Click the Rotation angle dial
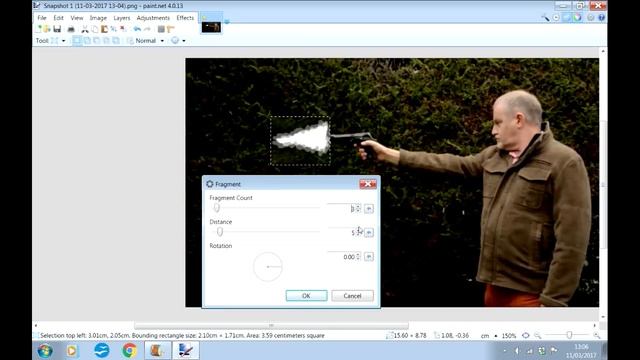This screenshot has width=640, height=360. click(x=268, y=267)
